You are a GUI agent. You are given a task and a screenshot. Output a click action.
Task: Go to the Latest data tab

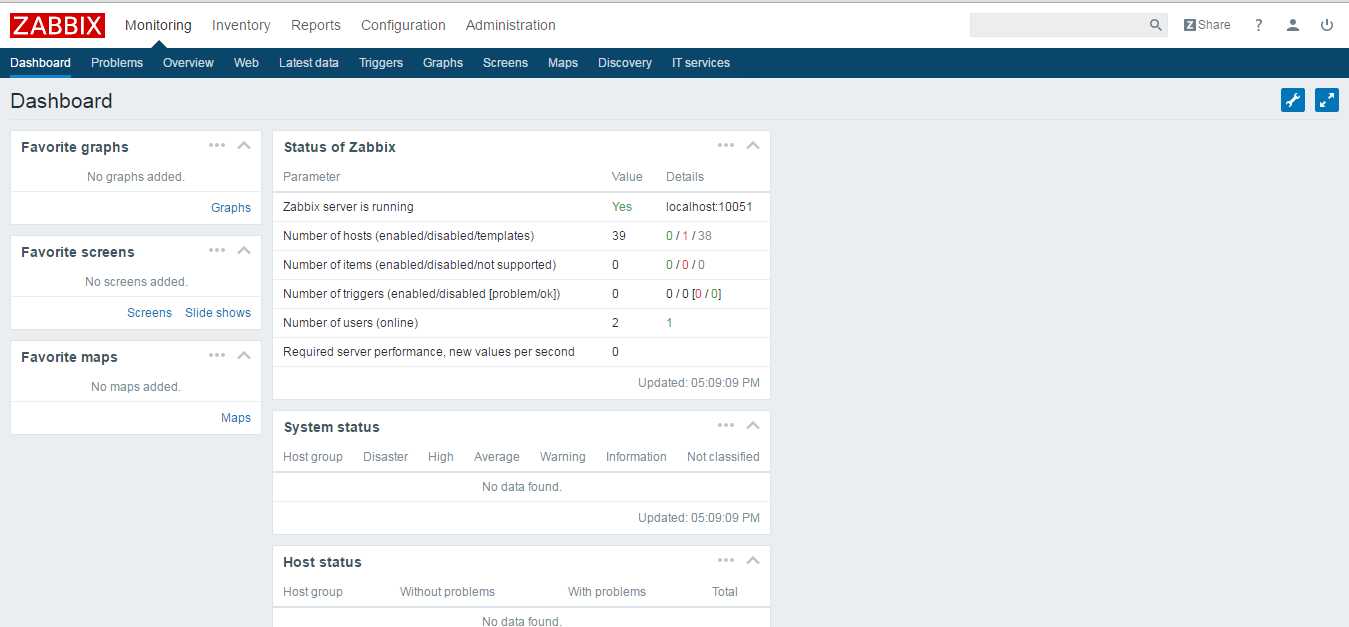309,62
